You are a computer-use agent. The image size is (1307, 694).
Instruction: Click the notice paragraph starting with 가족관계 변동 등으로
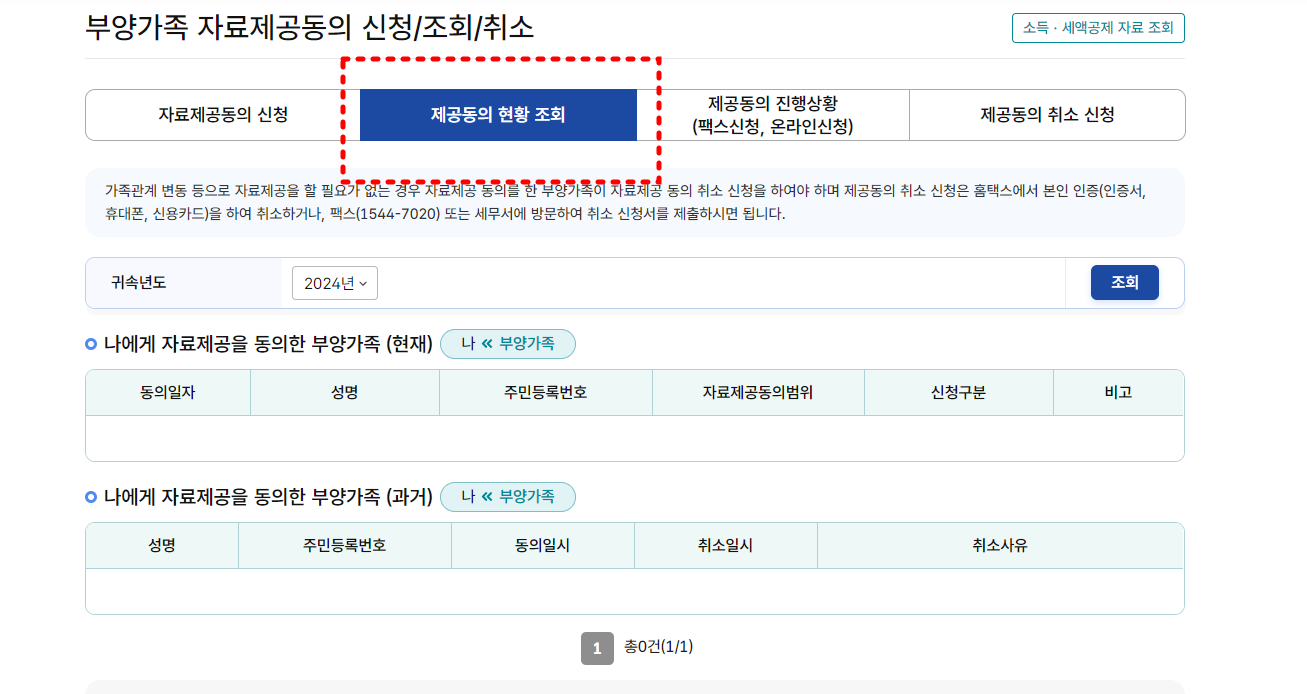tap(626, 202)
